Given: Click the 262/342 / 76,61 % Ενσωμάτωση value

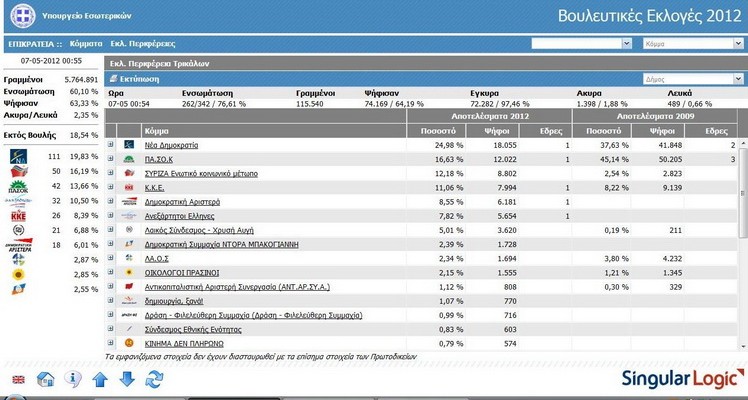Looking at the screenshot, I should point(214,103).
